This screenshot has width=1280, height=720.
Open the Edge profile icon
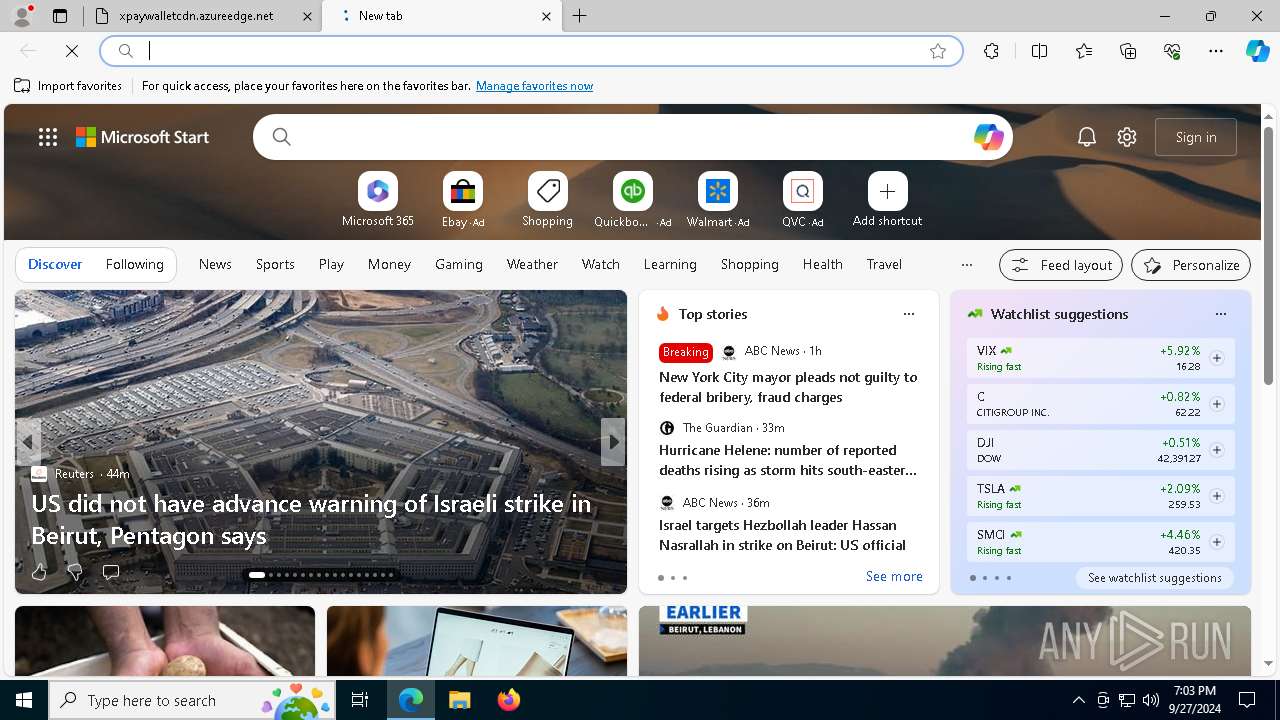coord(22,16)
